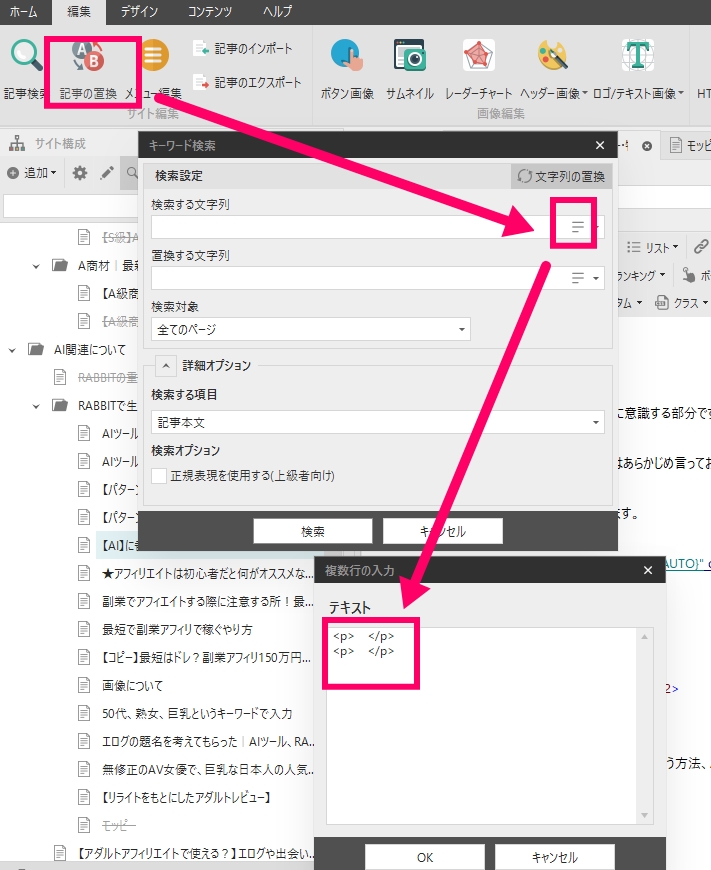Click the 記事の置換 replace icon
The height and width of the screenshot is (870, 711).
(88, 61)
